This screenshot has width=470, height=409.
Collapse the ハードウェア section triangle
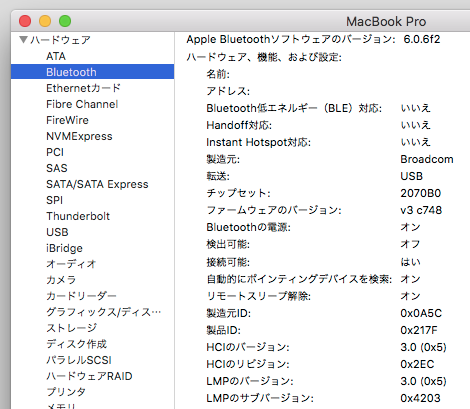[23, 40]
